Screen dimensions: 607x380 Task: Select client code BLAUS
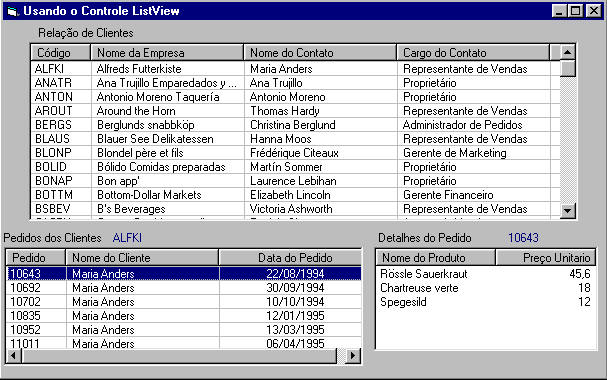pyautogui.click(x=52, y=139)
